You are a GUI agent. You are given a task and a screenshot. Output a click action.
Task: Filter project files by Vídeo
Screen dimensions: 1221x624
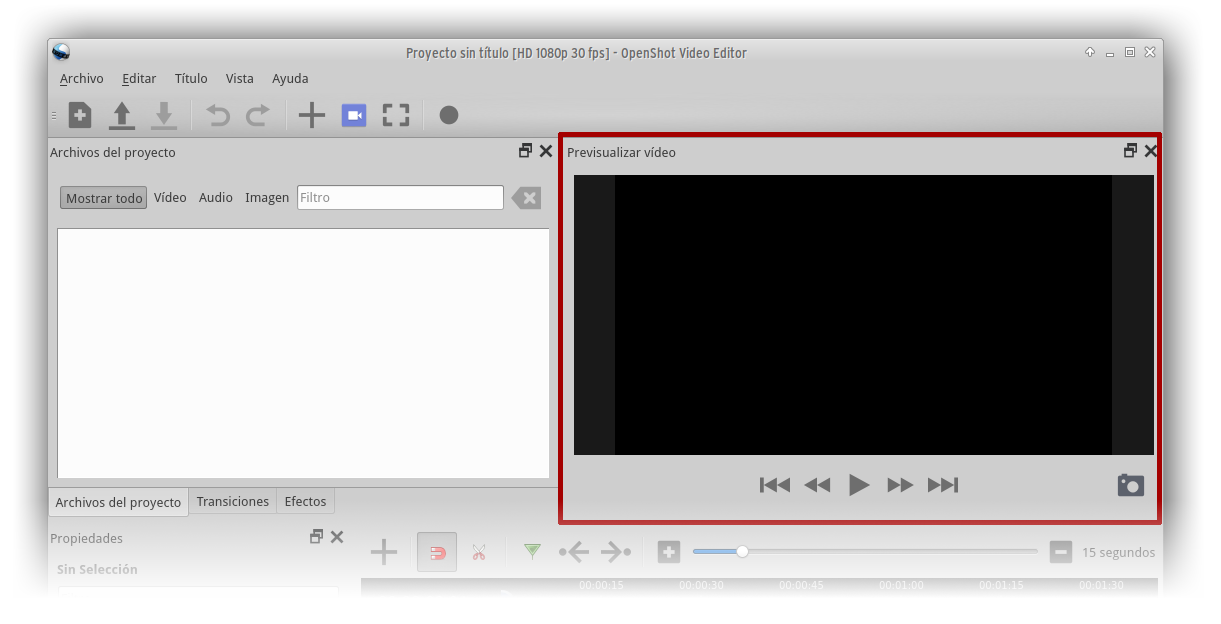tap(170, 198)
